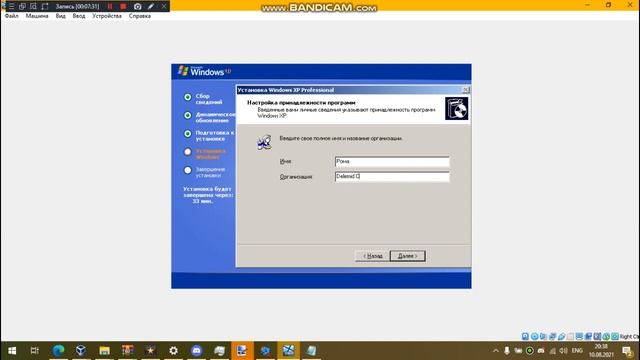The image size is (640, 360).
Task: Click VirtualBox hard disk activity indicator
Action: [x=525, y=336]
